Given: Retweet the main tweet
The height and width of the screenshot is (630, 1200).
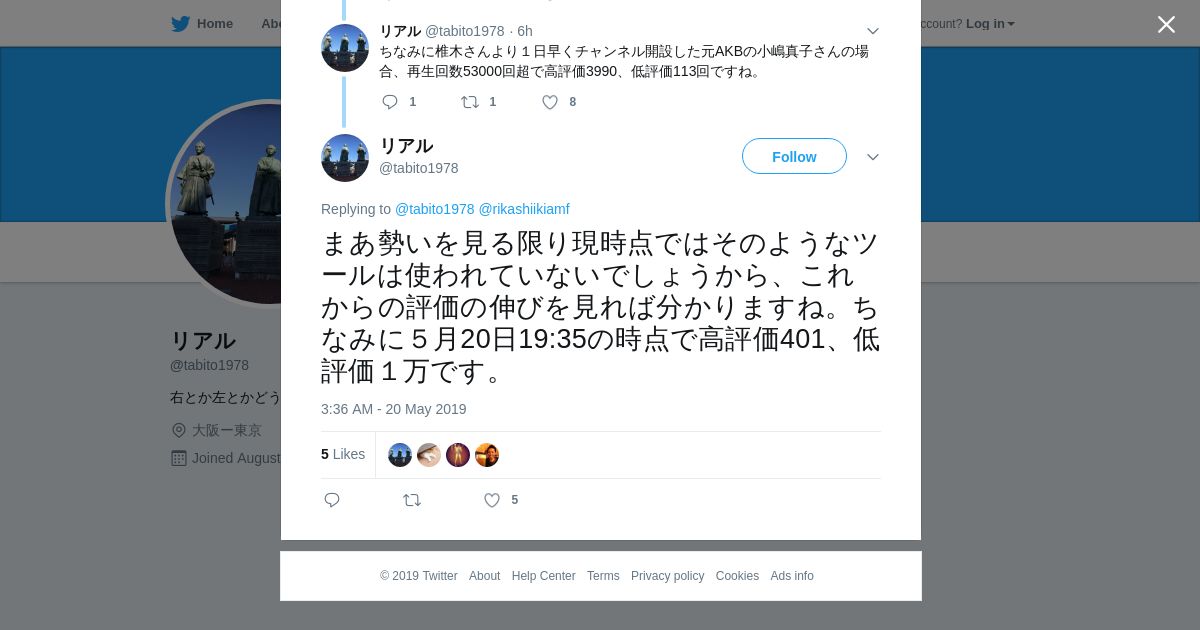Looking at the screenshot, I should (x=412, y=500).
